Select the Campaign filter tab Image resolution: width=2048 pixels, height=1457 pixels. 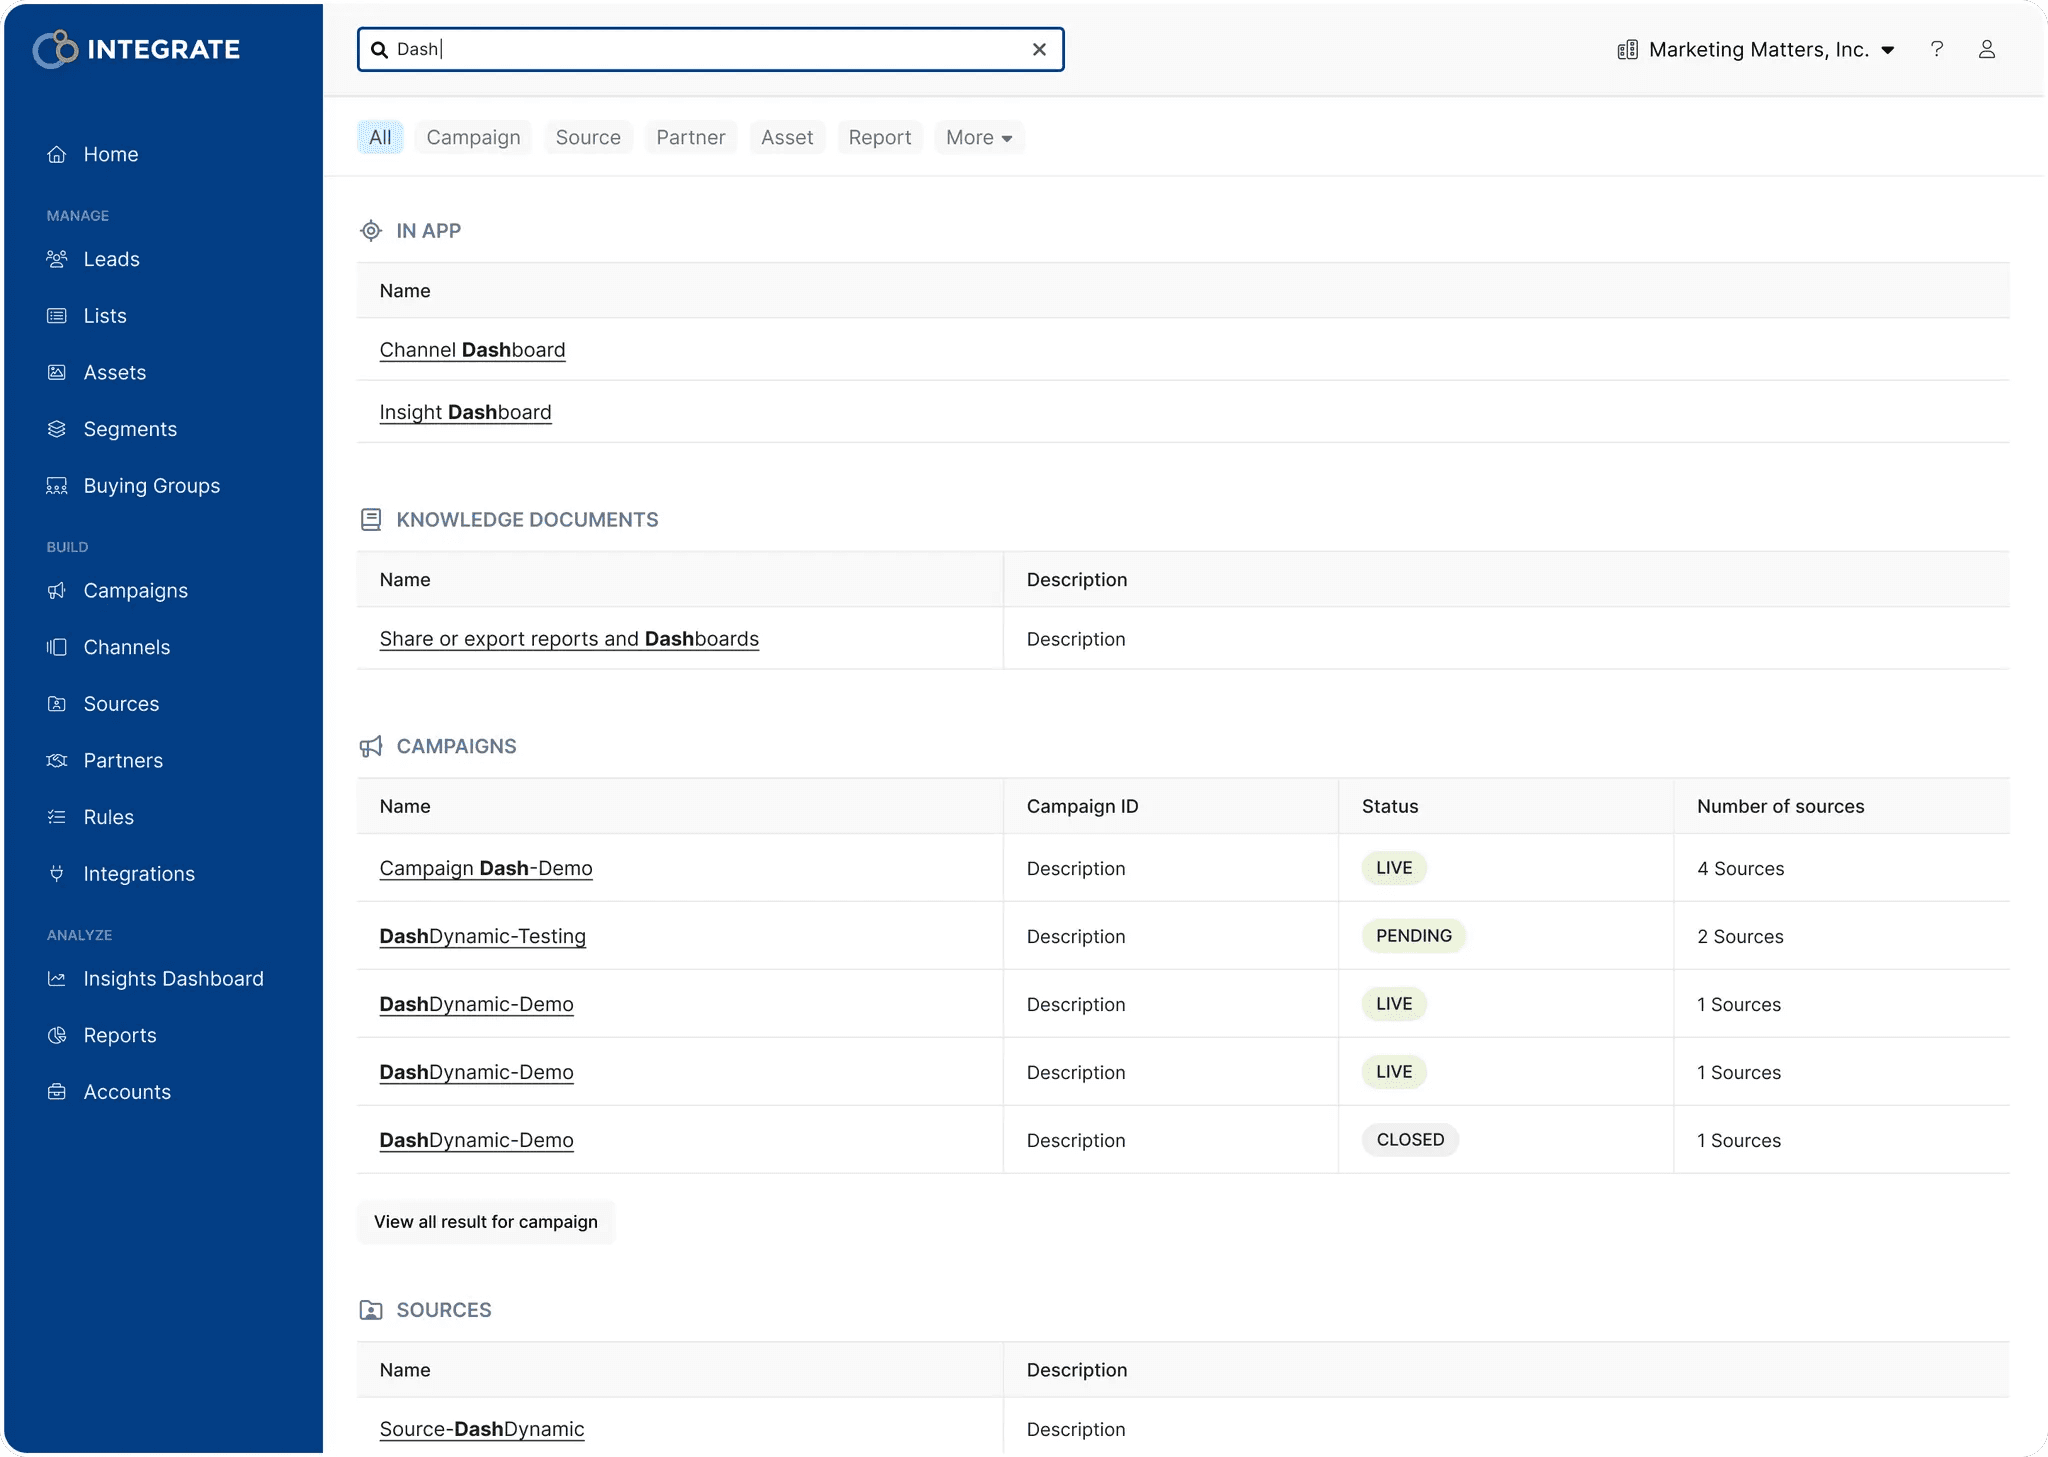[x=473, y=138]
